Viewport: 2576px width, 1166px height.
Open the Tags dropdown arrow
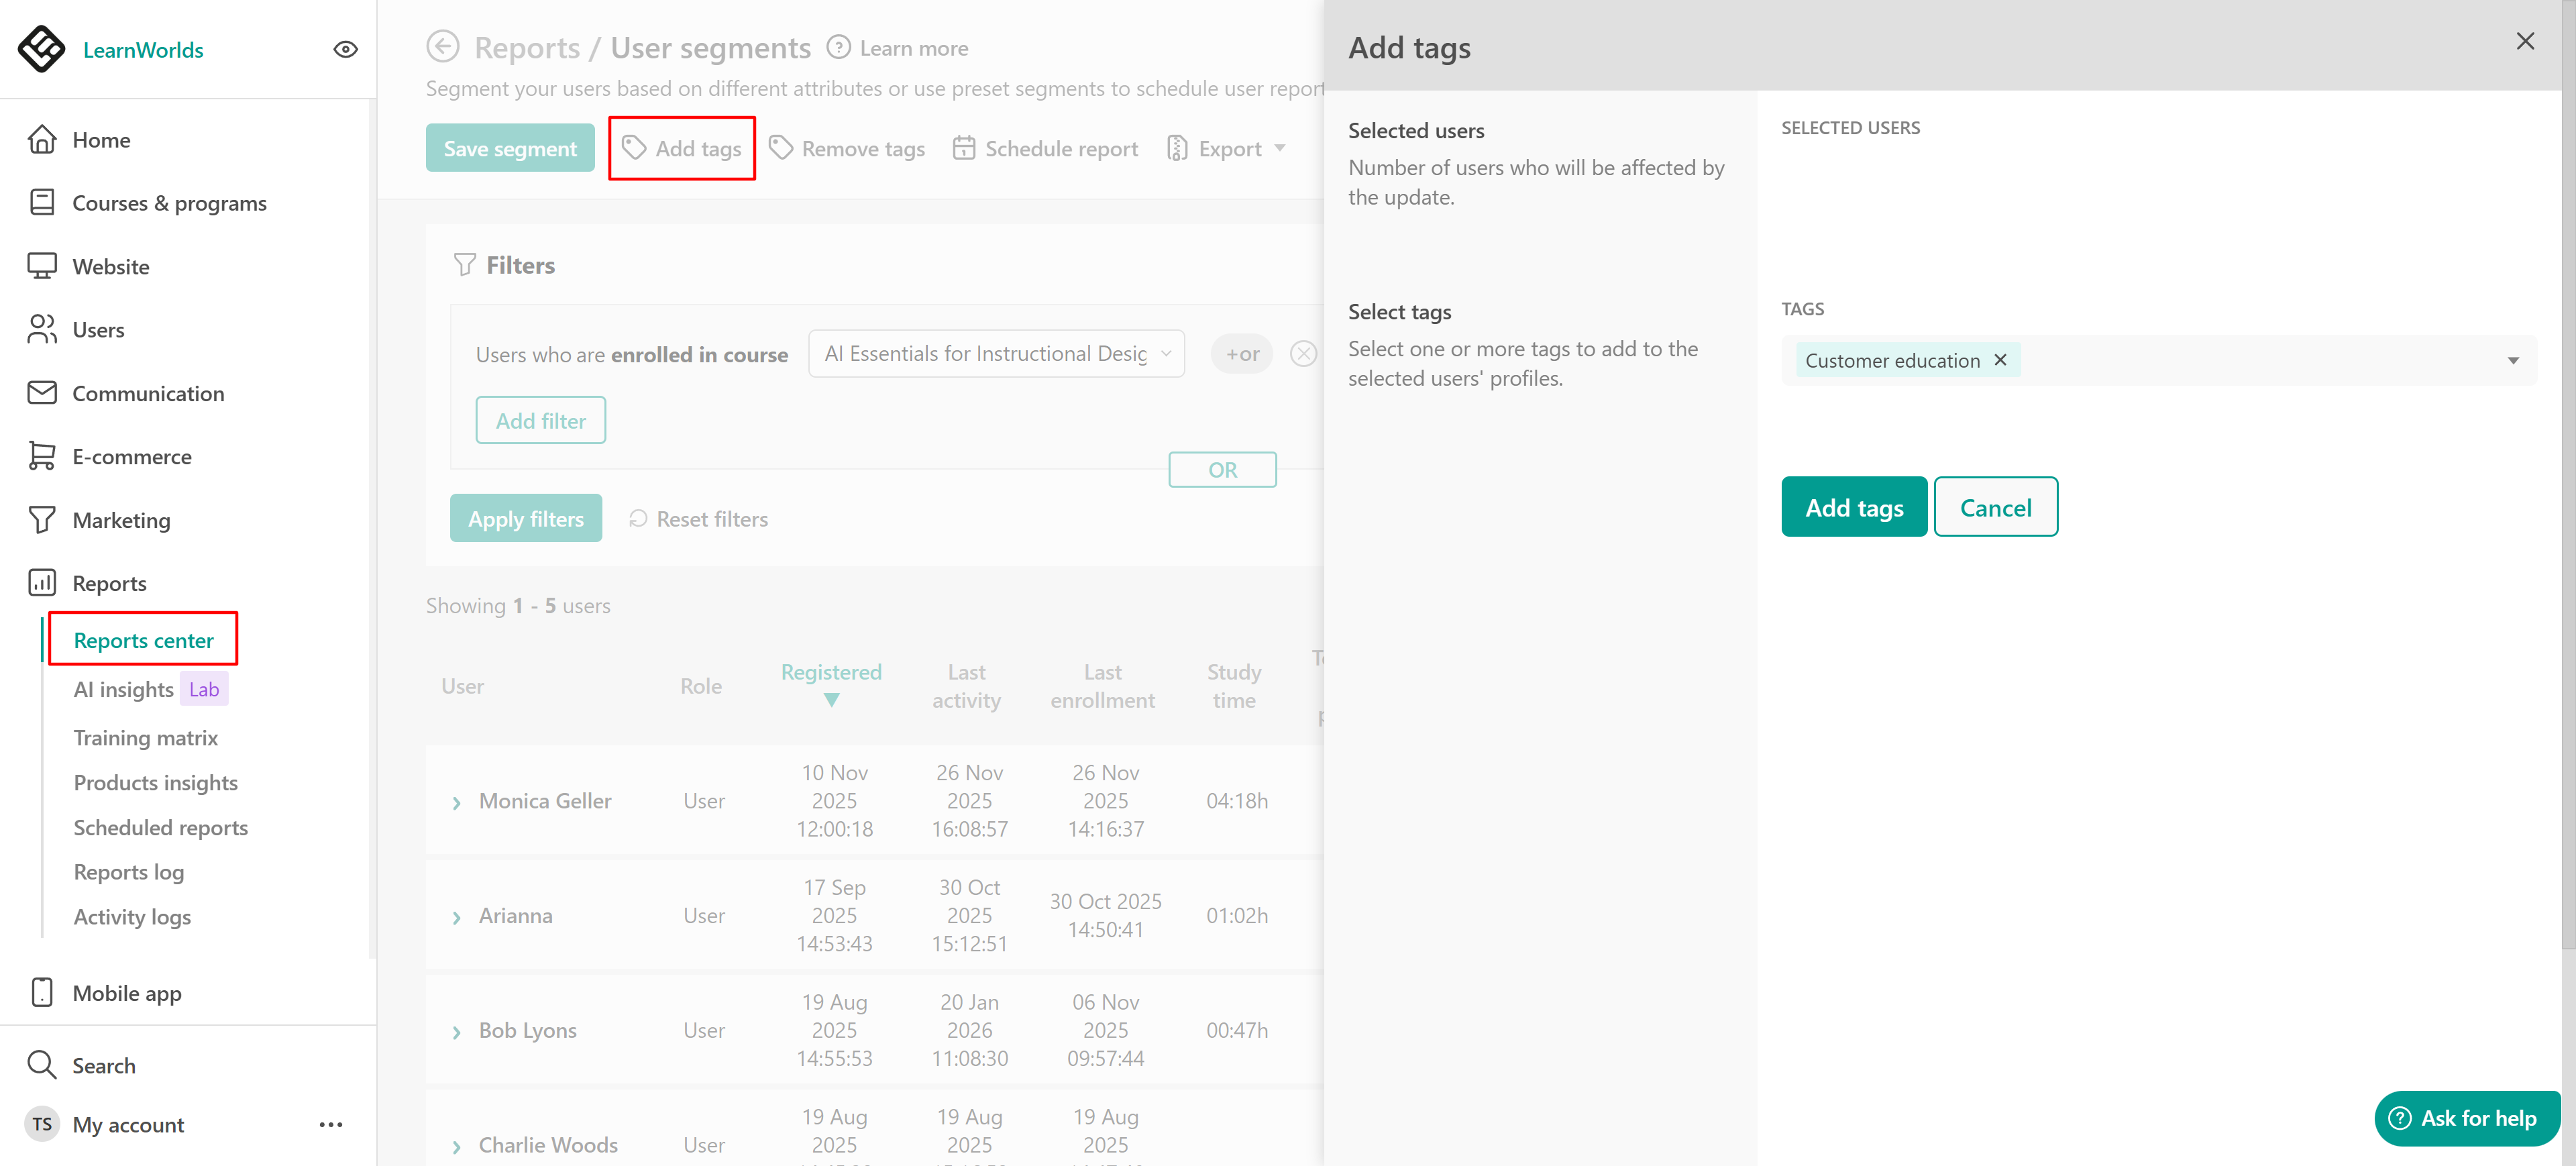pos(2512,361)
